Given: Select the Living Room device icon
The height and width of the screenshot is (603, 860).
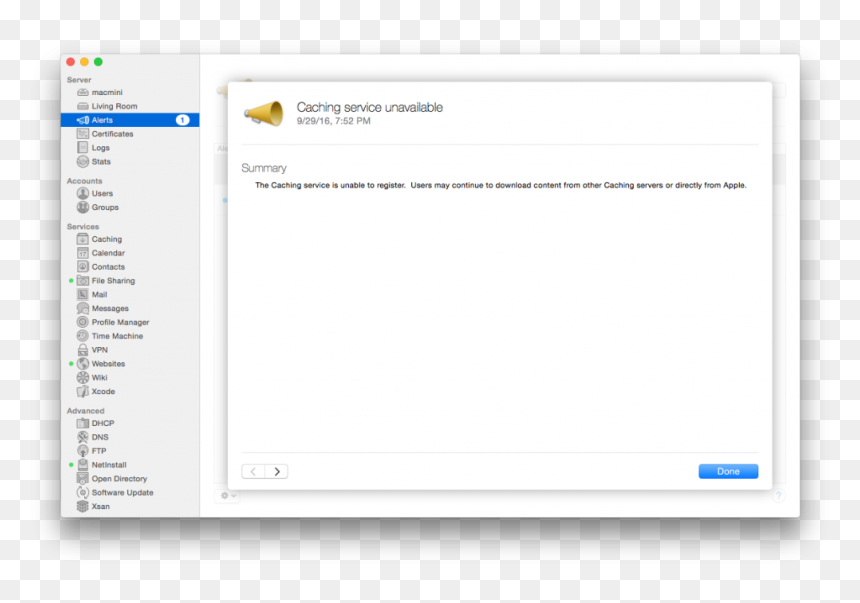Looking at the screenshot, I should coord(83,106).
